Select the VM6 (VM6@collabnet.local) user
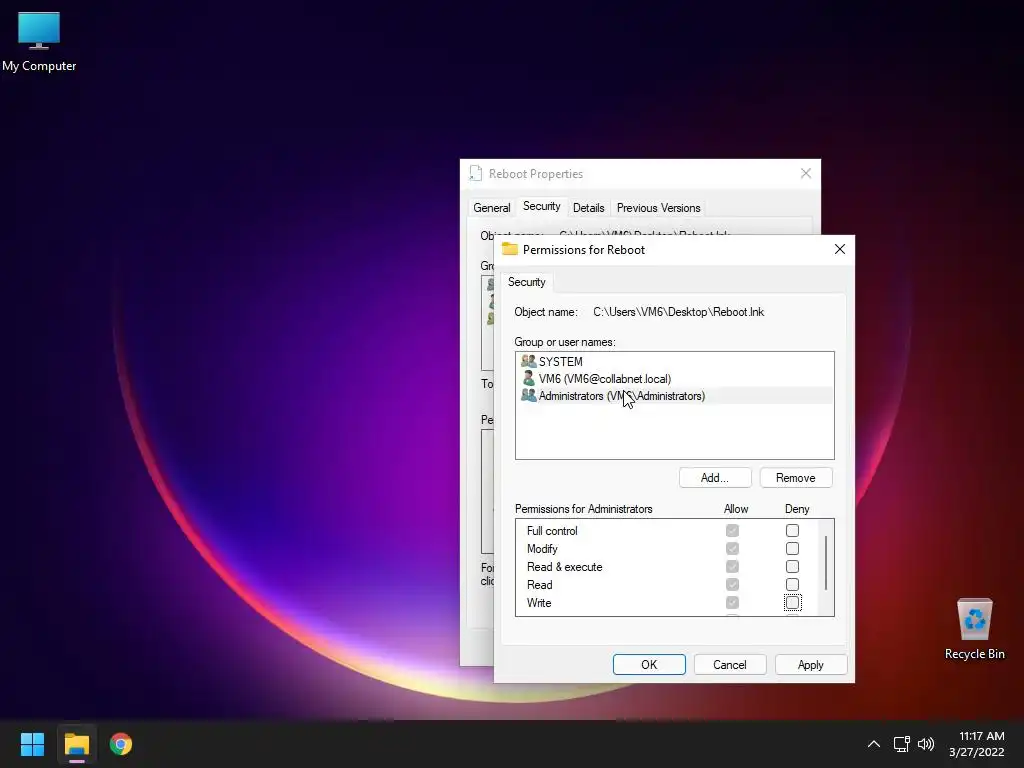Screen dimensions: 1024x768 coord(674,379)
